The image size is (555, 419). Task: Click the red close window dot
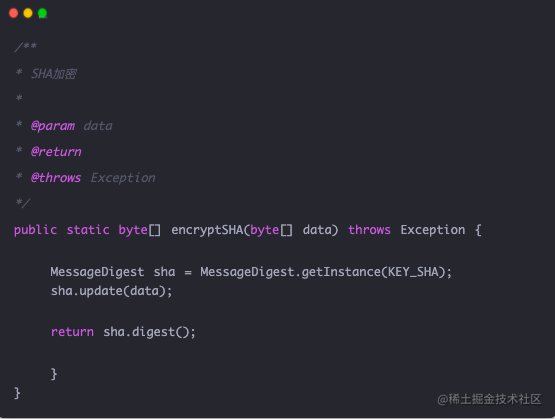[x=13, y=13]
